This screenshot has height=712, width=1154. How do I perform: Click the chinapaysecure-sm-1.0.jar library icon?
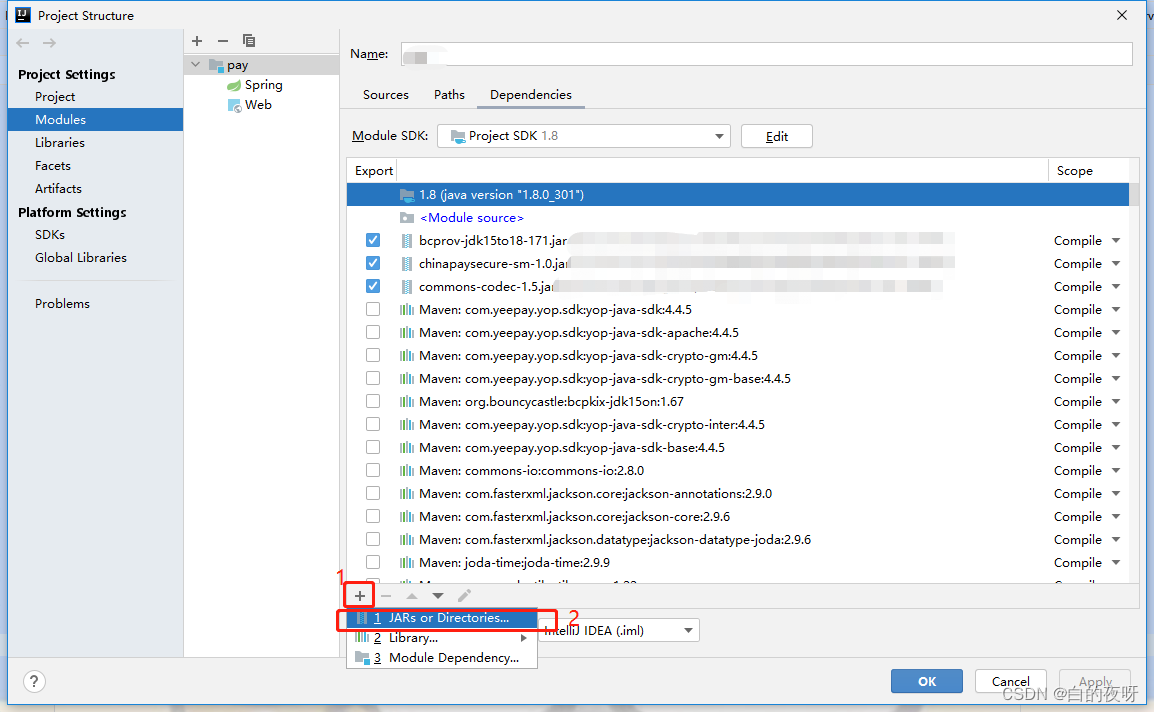pyautogui.click(x=406, y=264)
